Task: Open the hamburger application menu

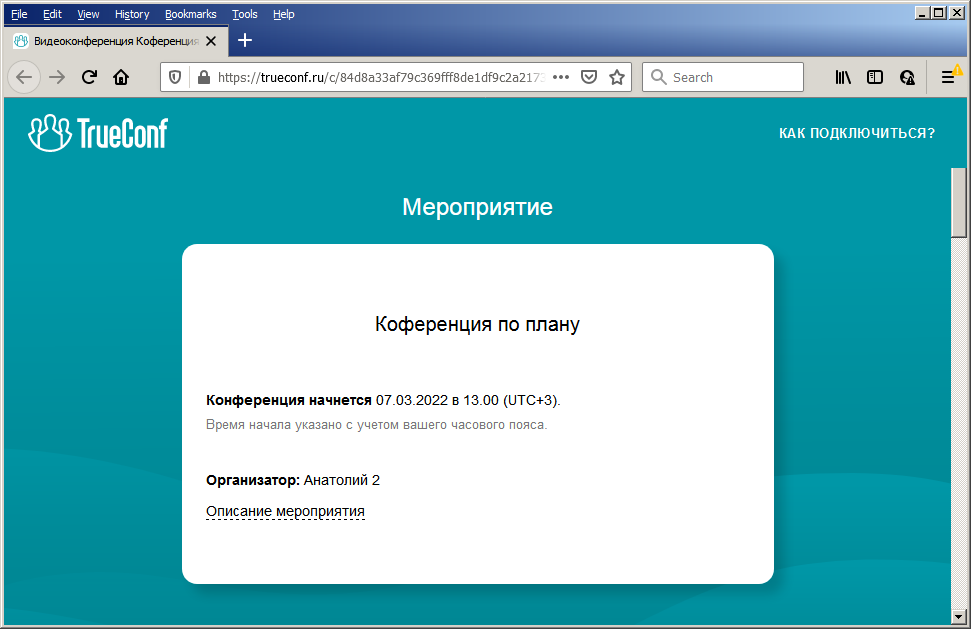Action: coord(948,77)
